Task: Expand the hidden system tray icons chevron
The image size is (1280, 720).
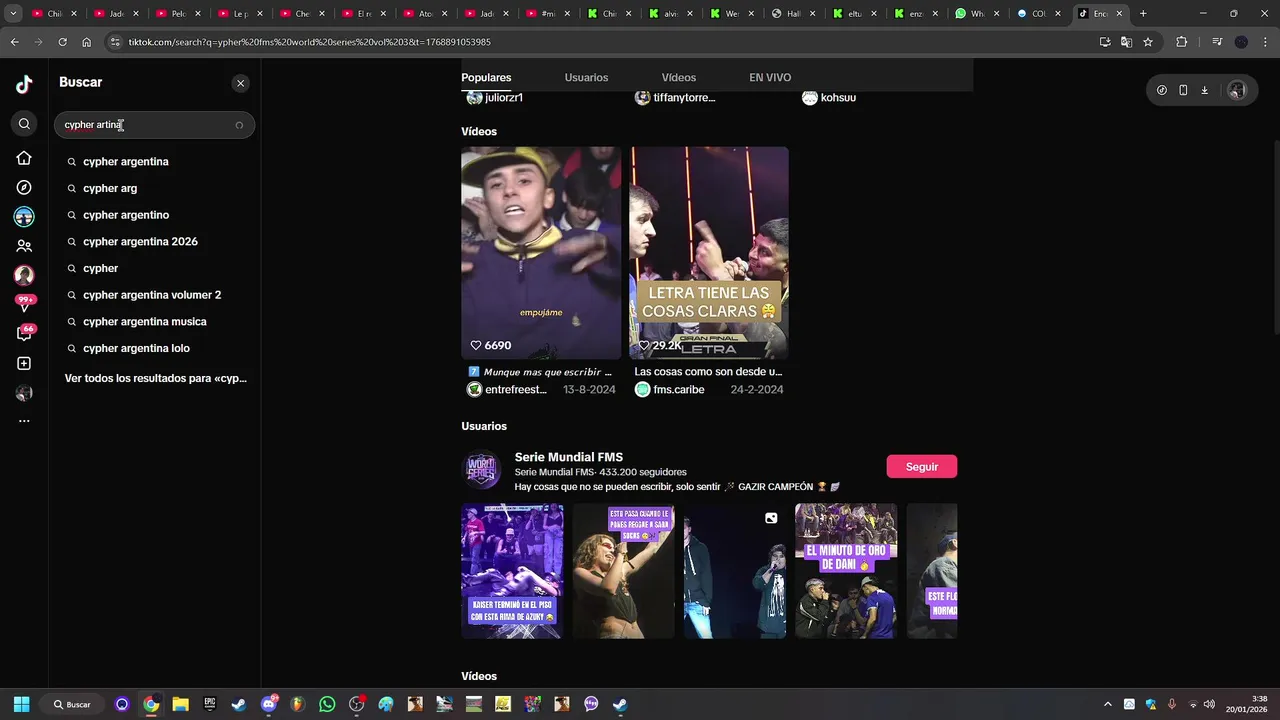Action: coord(1107,704)
